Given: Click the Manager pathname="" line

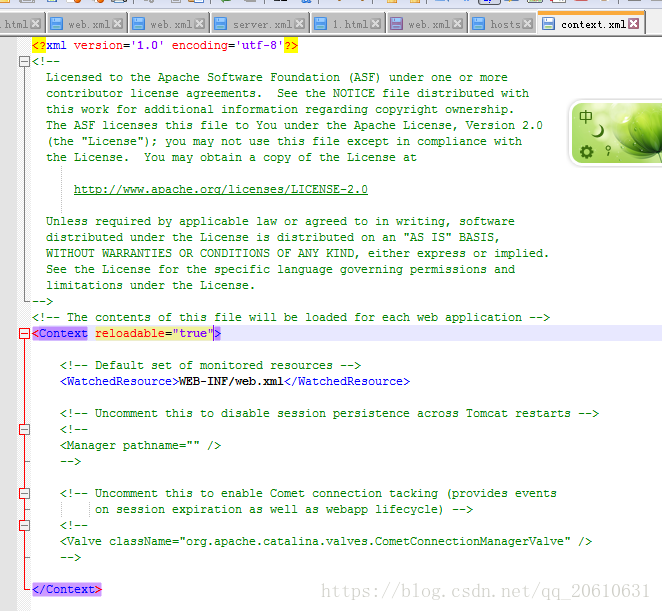Looking at the screenshot, I should point(141,445).
